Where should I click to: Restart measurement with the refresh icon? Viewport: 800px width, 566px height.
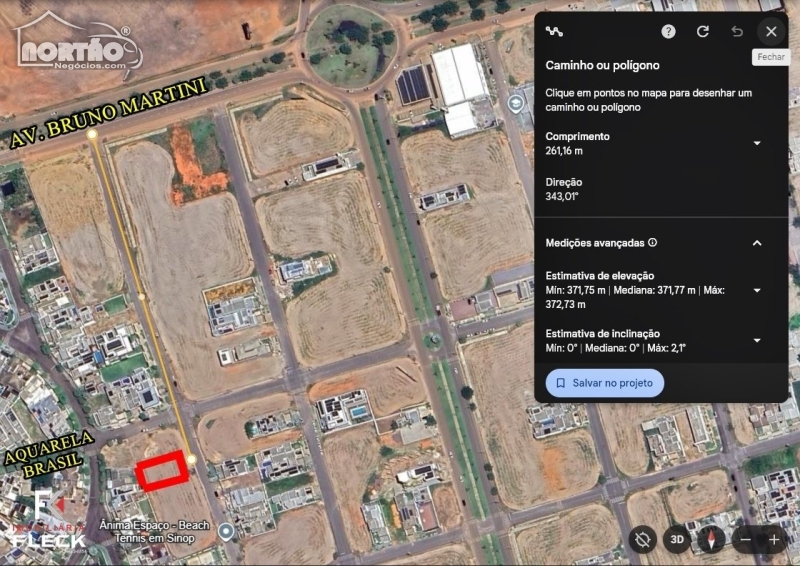click(x=703, y=32)
